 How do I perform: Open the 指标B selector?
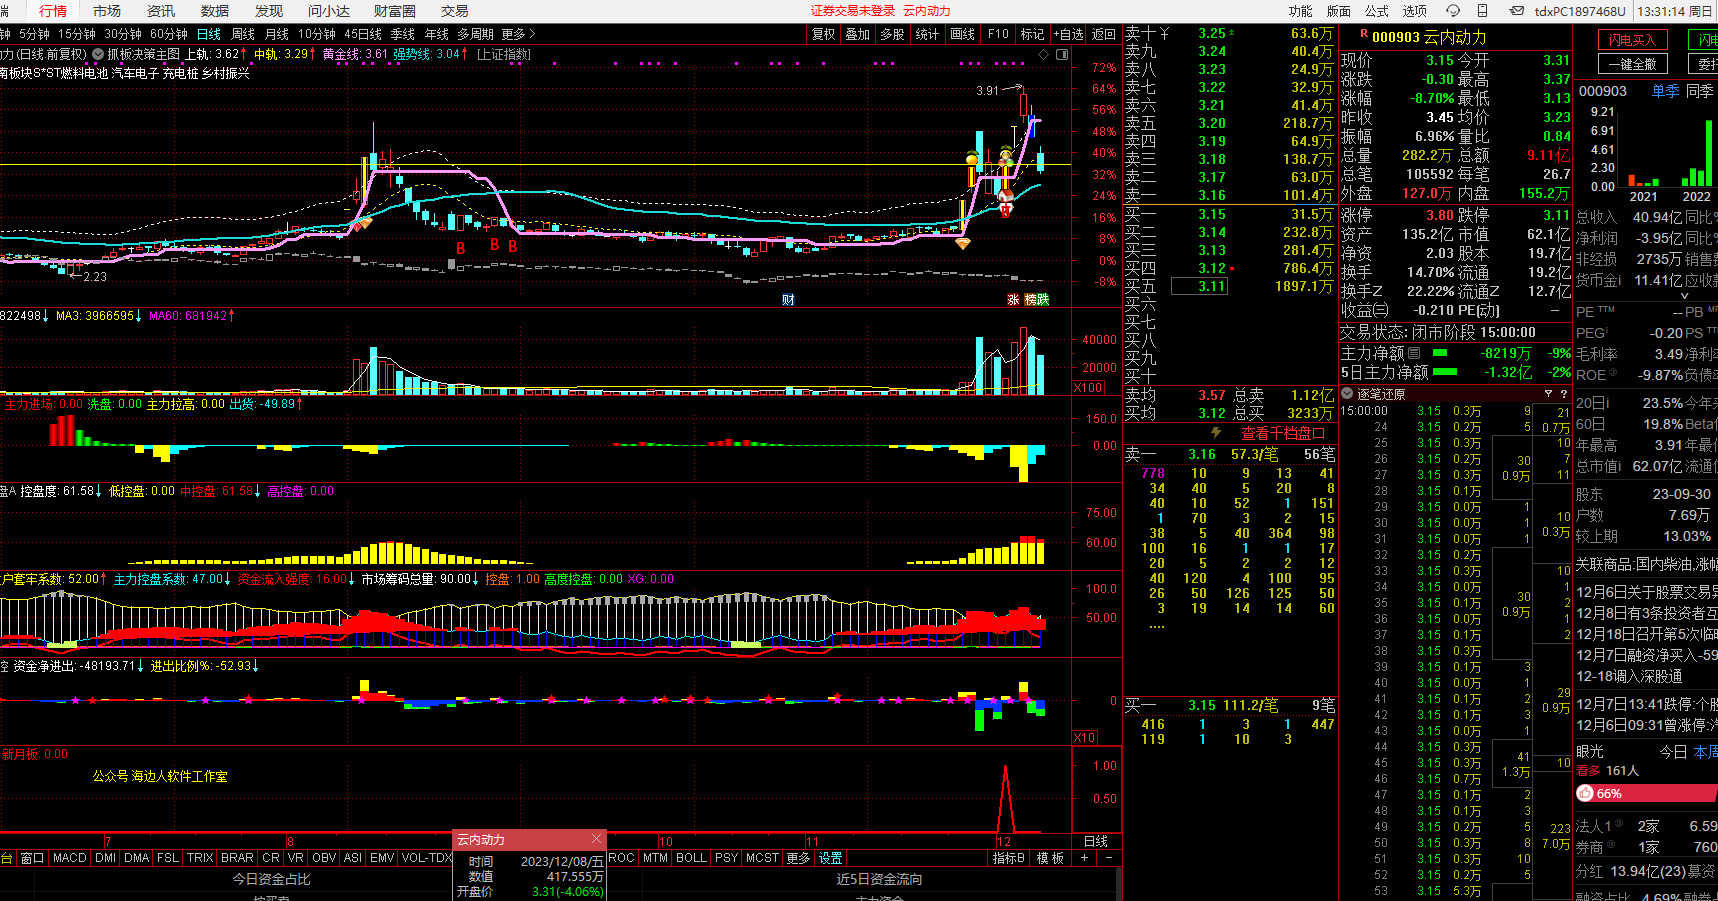pos(1009,858)
